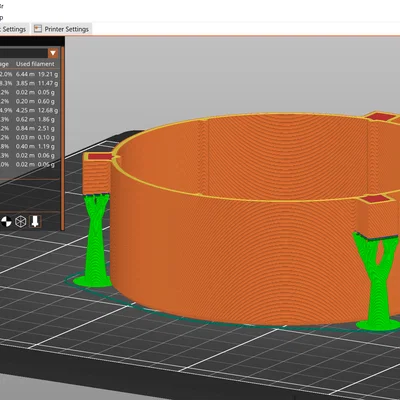The height and width of the screenshot is (400, 400).
Task: Select the legend row showing 0.60 g
Action: point(29,101)
